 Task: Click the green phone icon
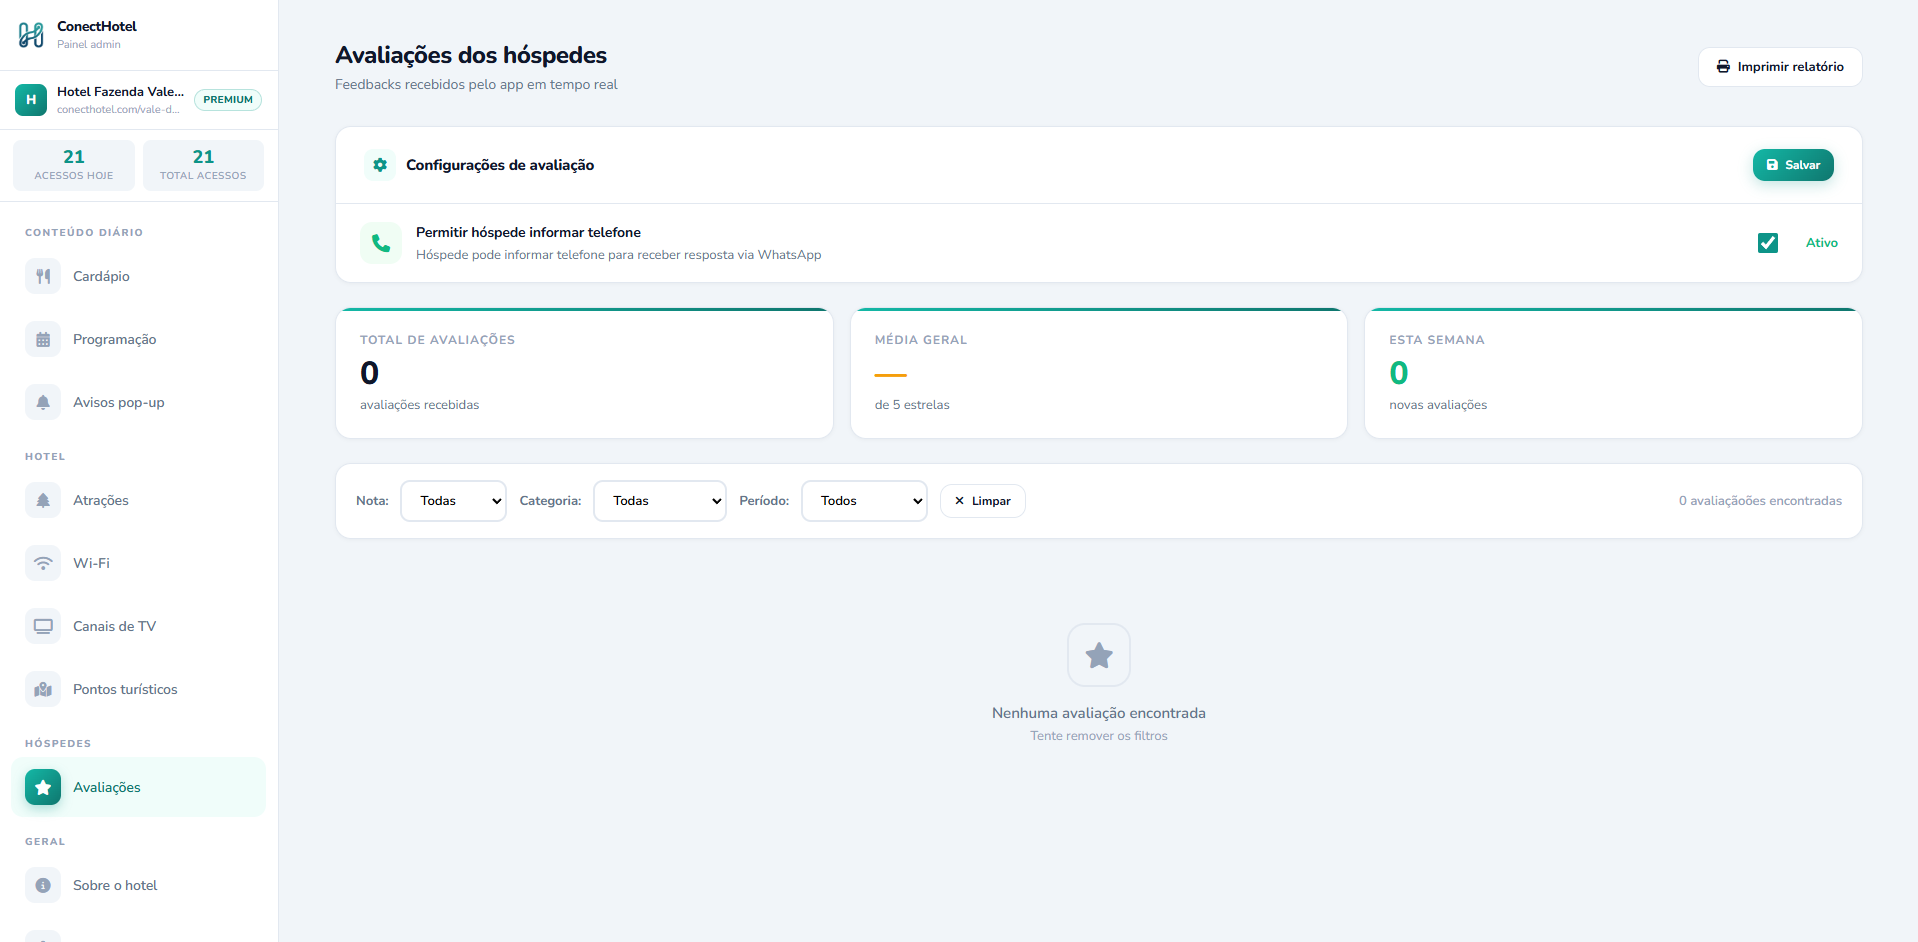click(381, 243)
